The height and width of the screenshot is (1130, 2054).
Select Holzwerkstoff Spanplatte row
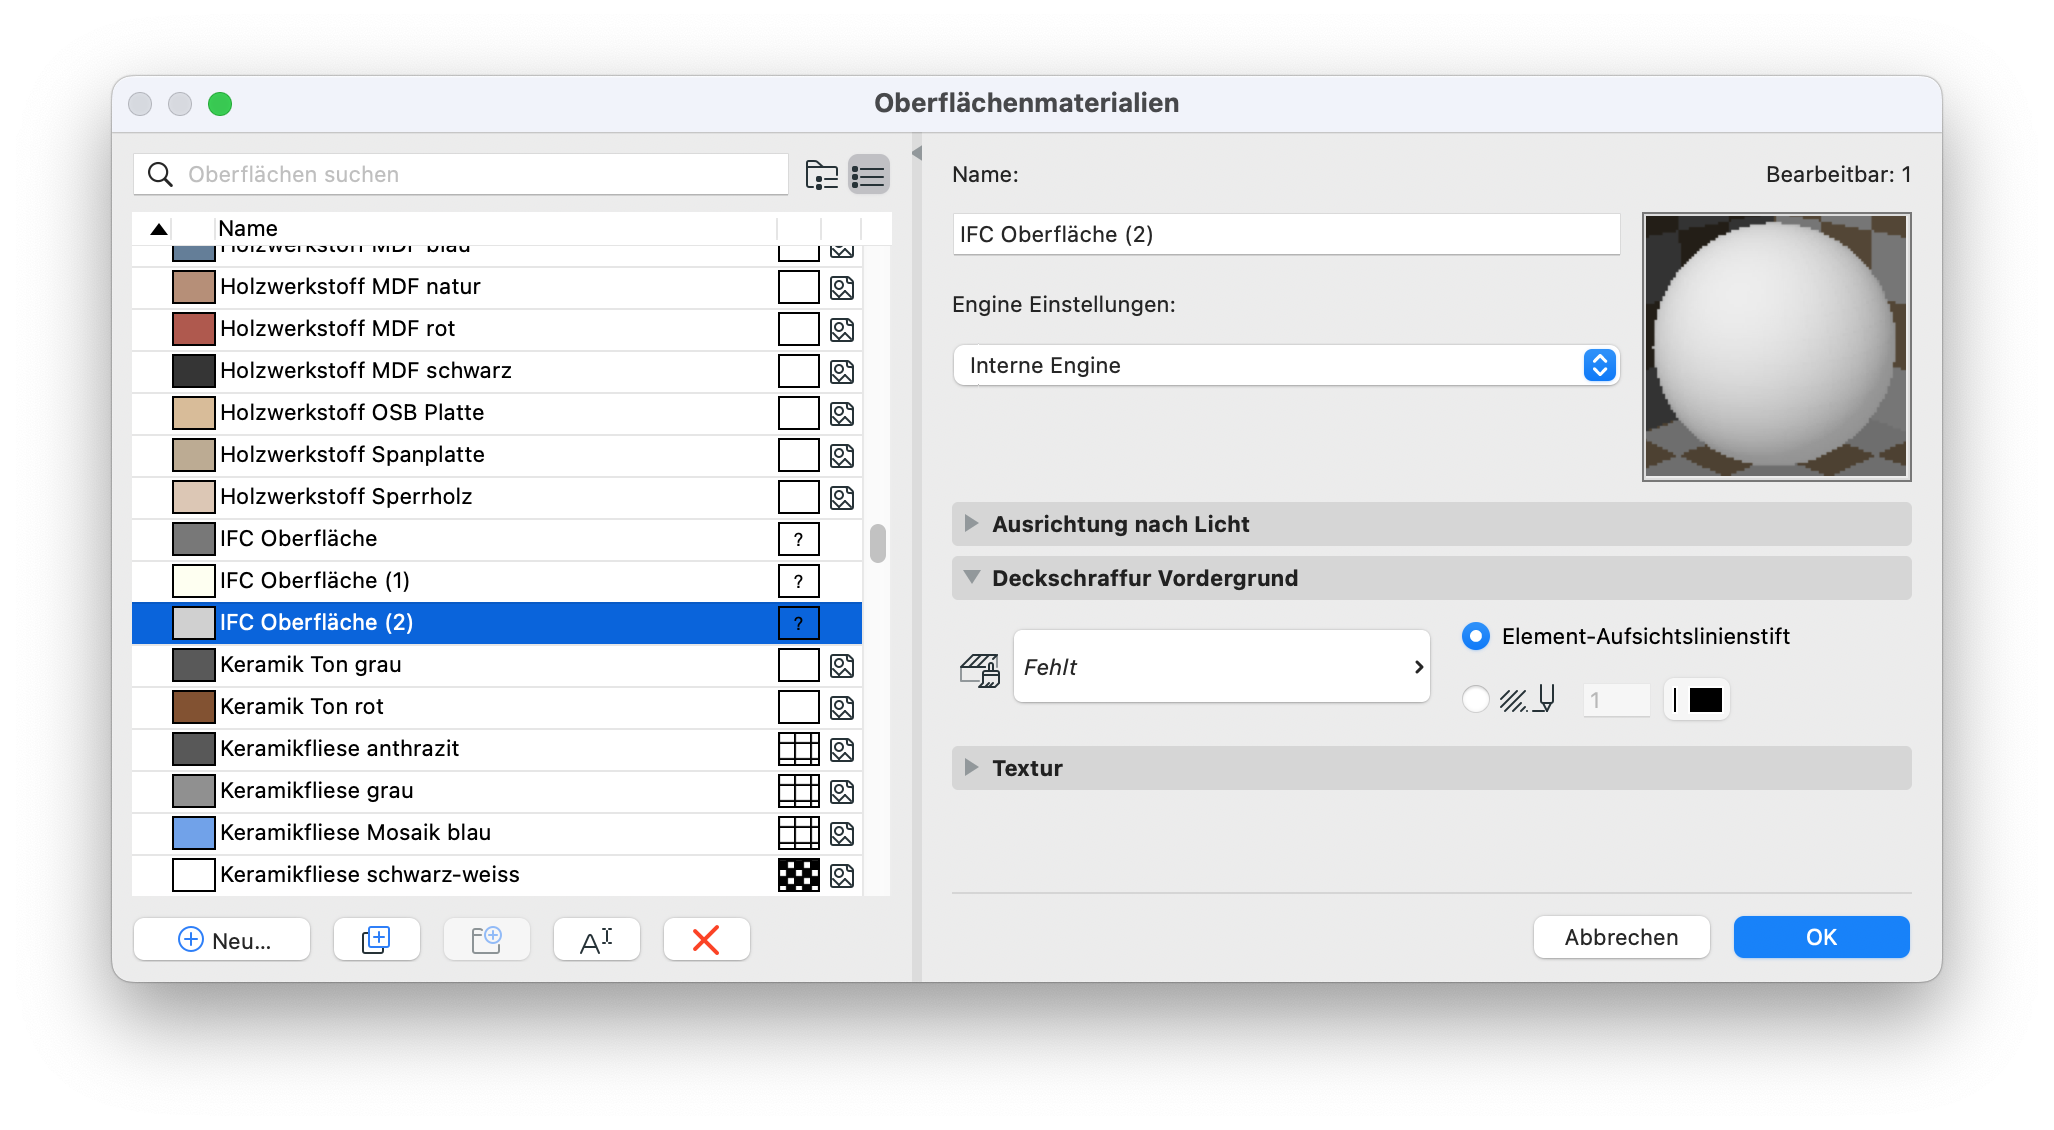pos(497,455)
